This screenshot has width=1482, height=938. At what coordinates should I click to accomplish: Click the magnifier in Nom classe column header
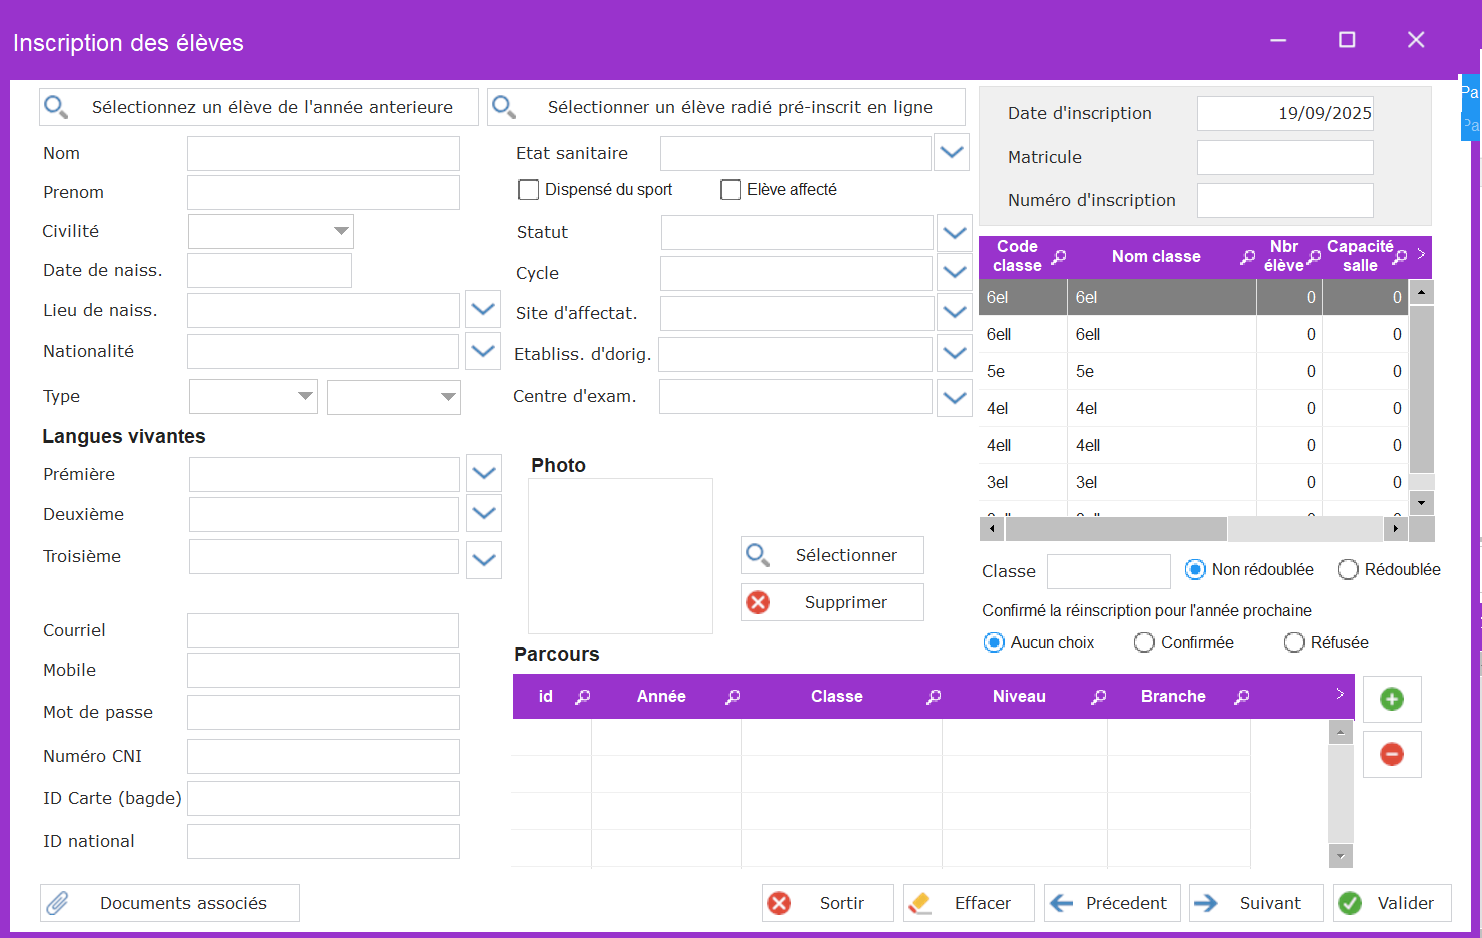(1247, 257)
